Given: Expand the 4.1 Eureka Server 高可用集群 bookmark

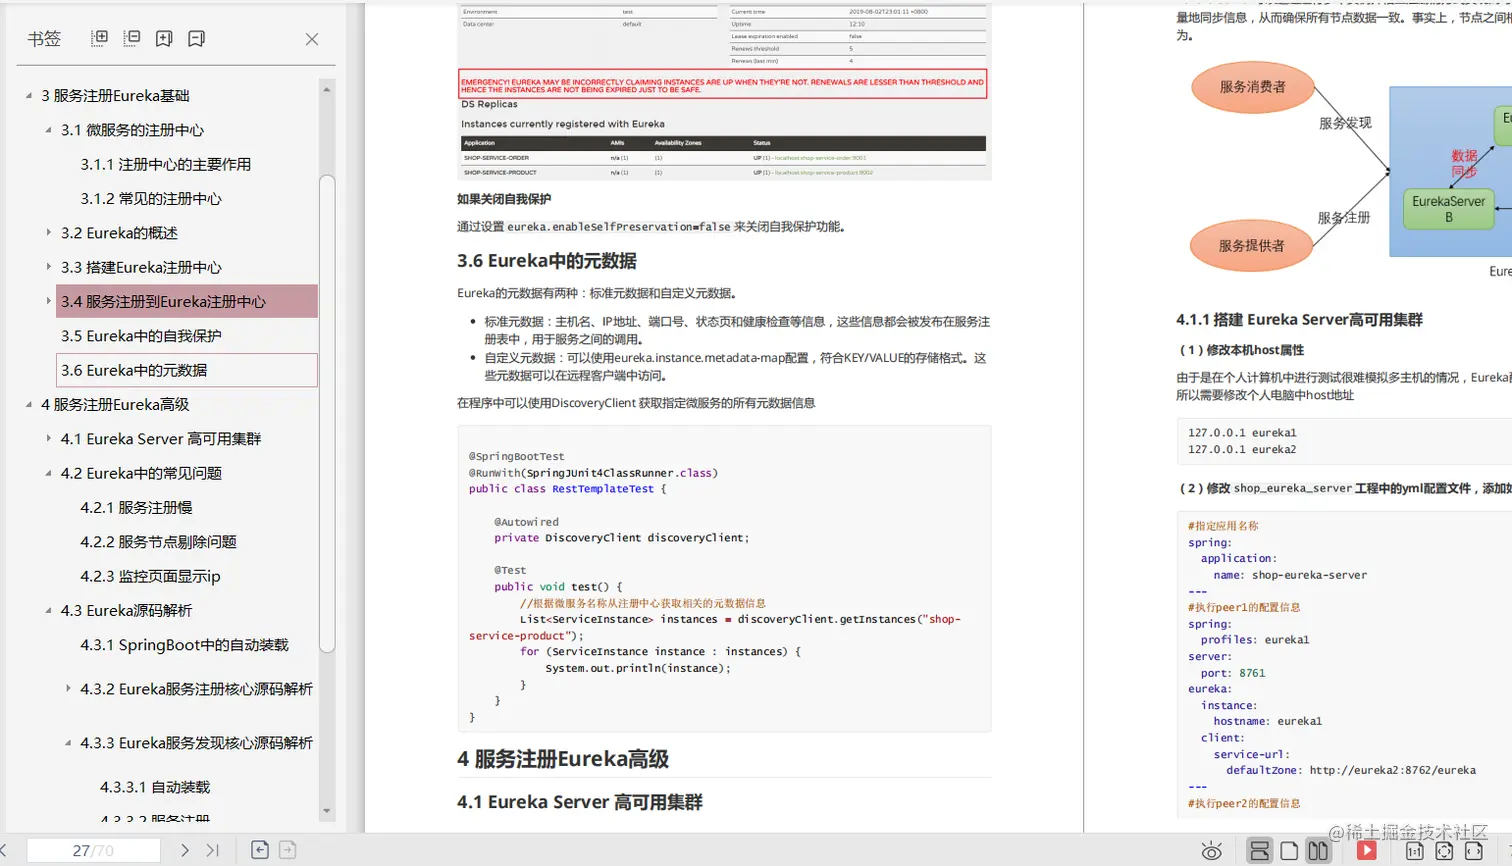Looking at the screenshot, I should [x=48, y=438].
